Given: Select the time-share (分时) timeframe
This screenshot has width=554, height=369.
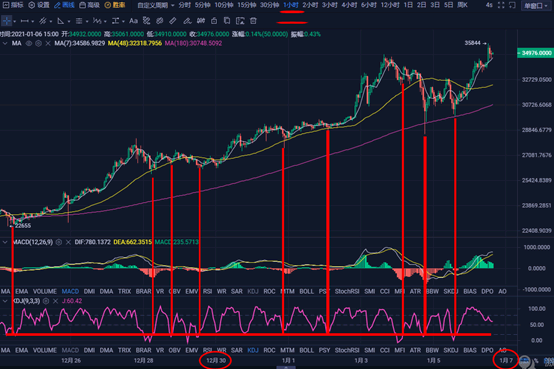Looking at the screenshot, I should pos(184,5).
